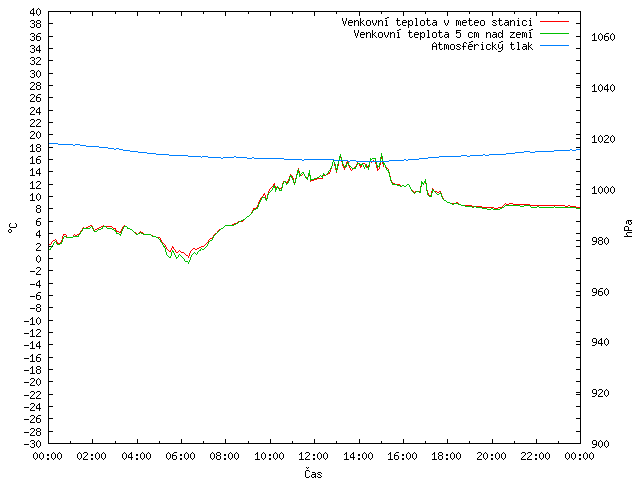Screen dimensions: 640x480
Task: Click the left axis label '-20'
Action: [x=33, y=382]
